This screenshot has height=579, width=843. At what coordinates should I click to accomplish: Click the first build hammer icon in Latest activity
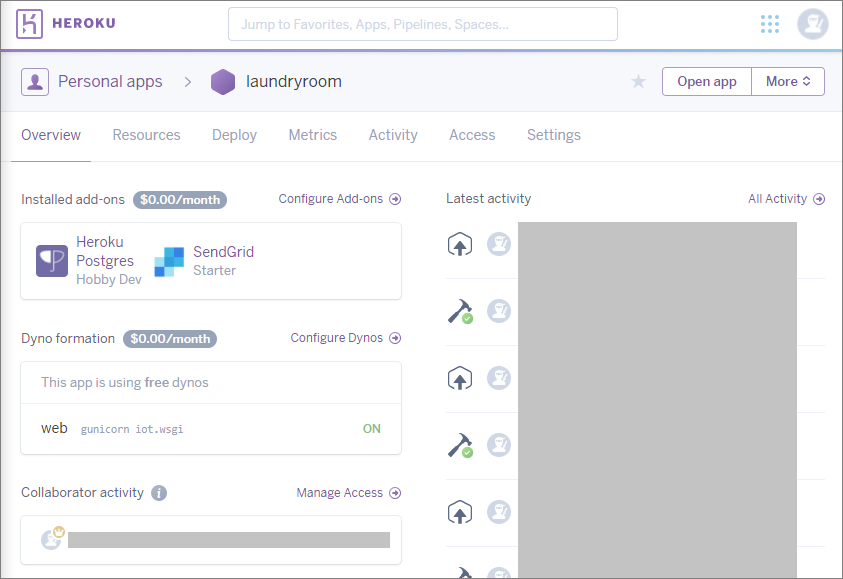[x=460, y=311]
